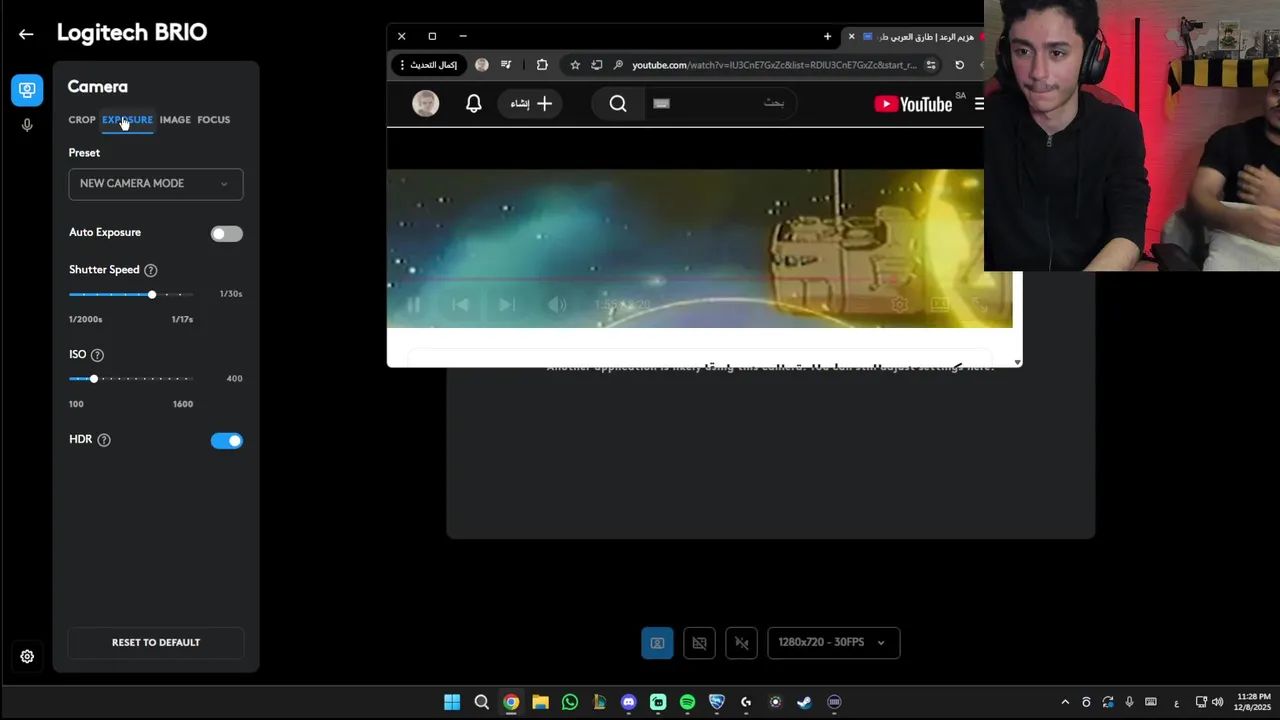Image resolution: width=1280 pixels, height=720 pixels.
Task: Open the Camera section in the sidebar
Action: 27,90
